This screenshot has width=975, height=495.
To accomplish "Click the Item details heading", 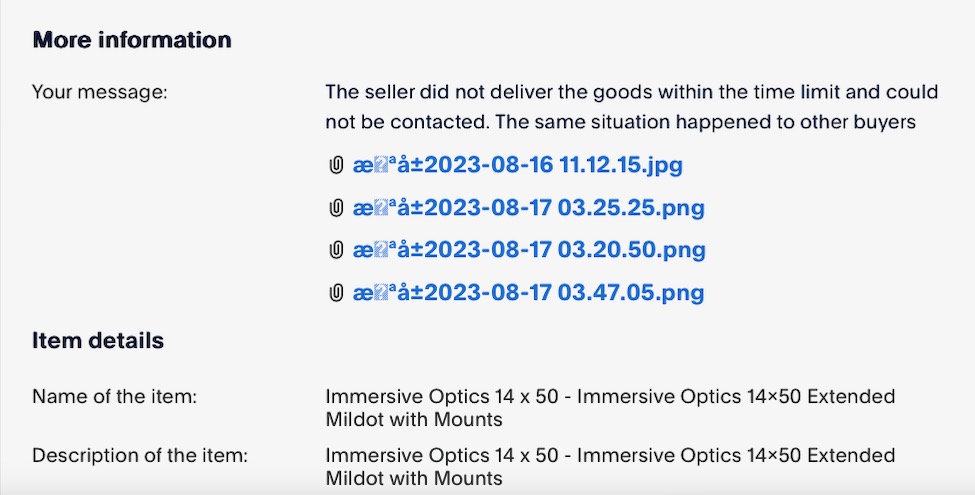I will [x=98, y=341].
